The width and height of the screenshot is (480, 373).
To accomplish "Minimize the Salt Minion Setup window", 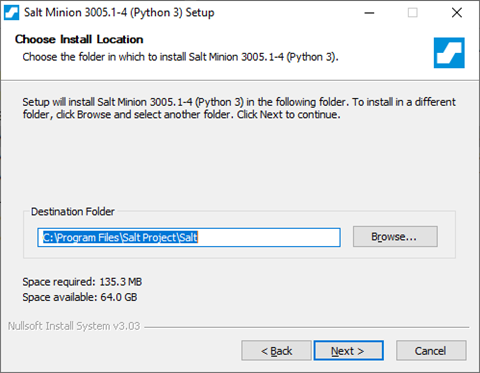I will (369, 13).
